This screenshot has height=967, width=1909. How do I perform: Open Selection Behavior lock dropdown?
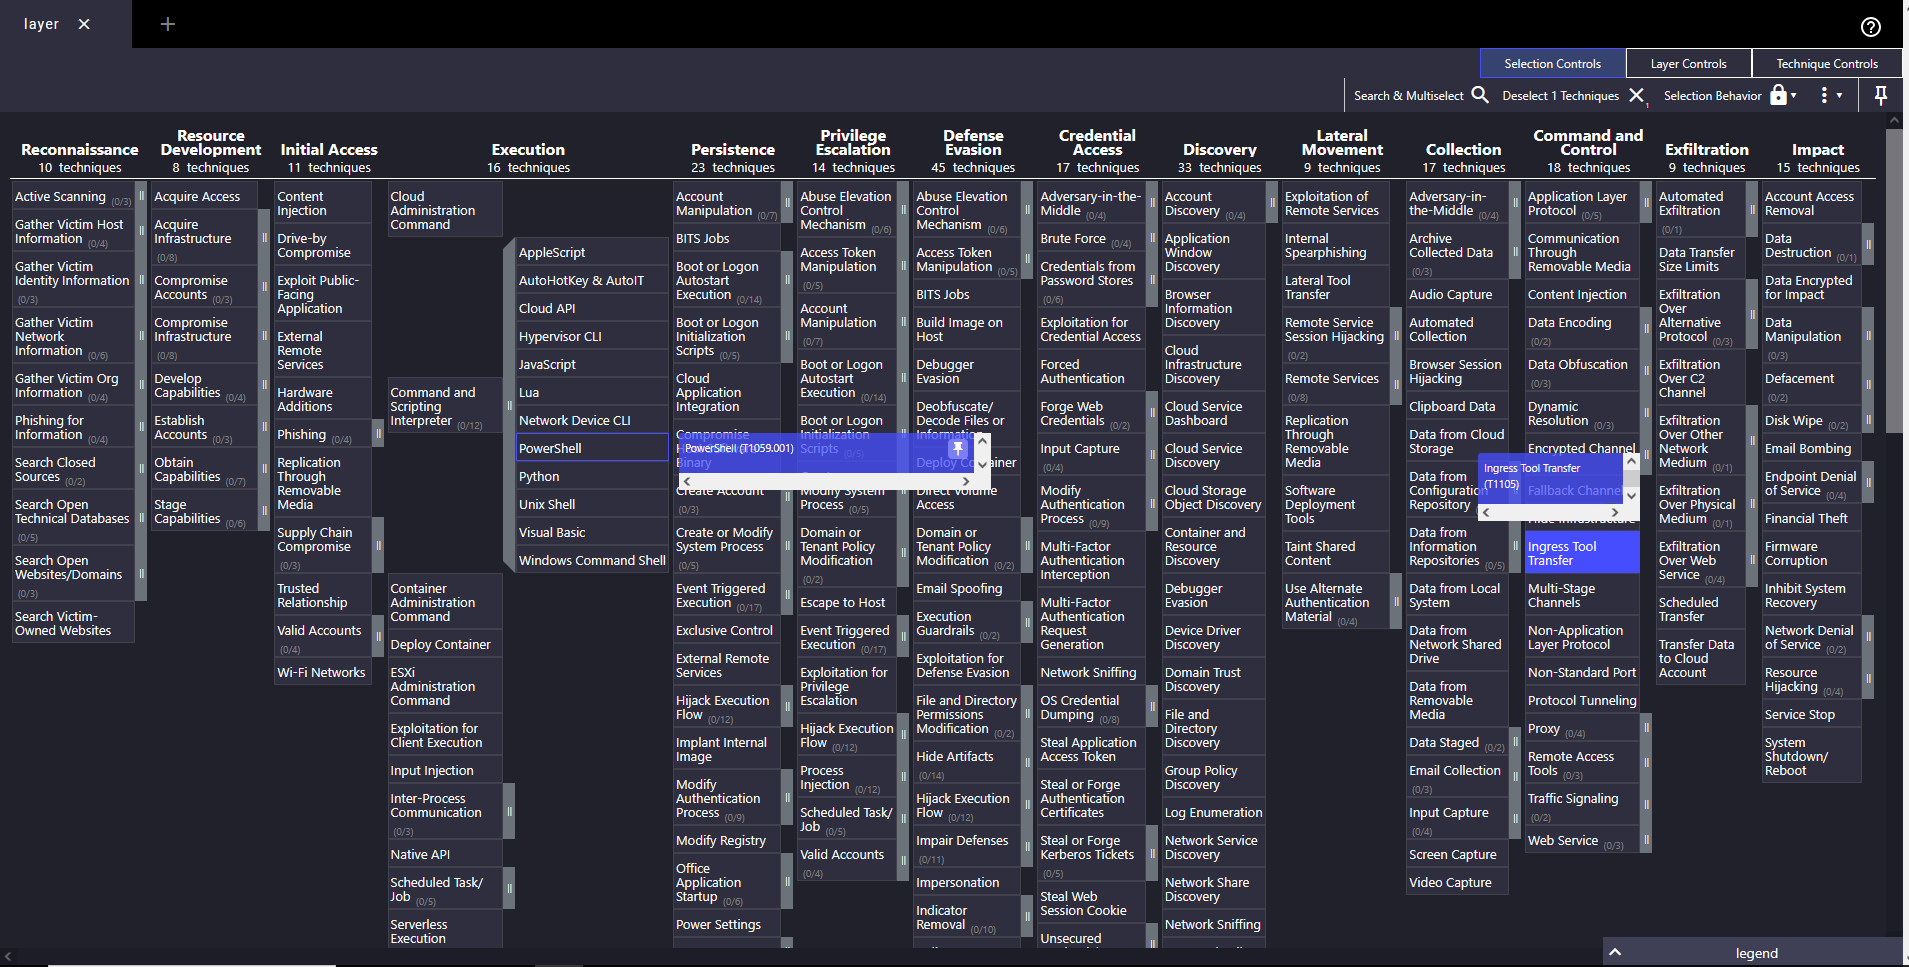pos(1784,95)
